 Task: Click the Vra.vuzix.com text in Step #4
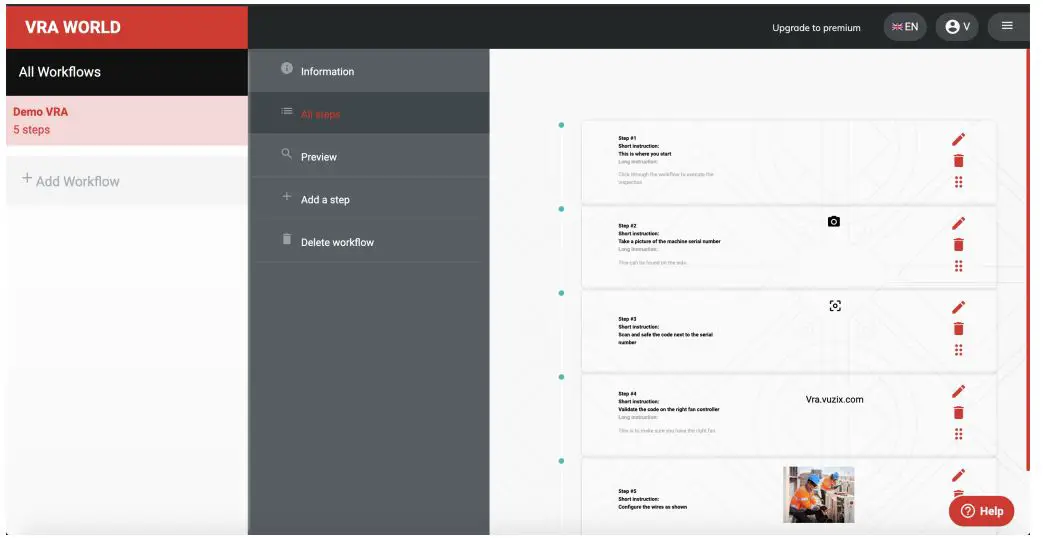pos(834,400)
